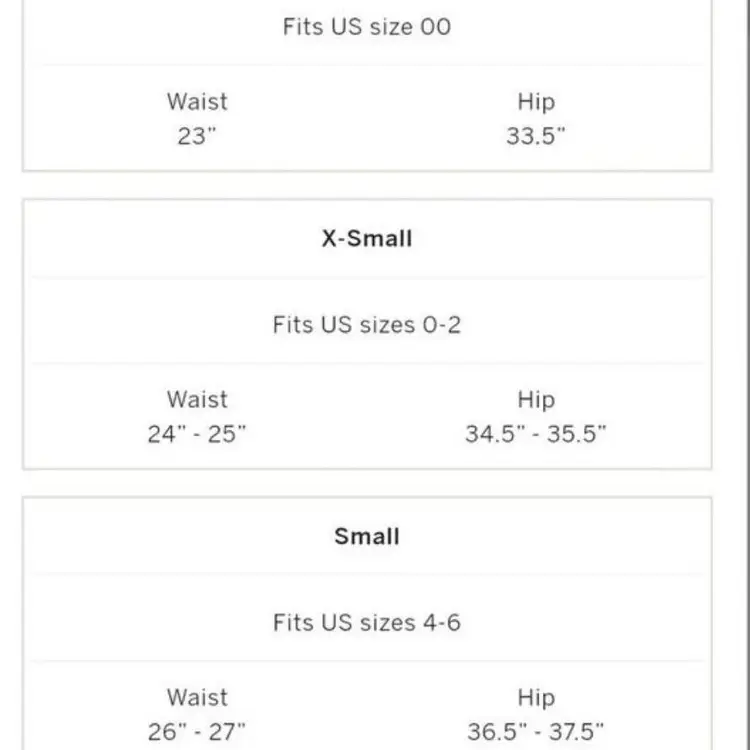Click the Hip label above 34.5" - 35.5"
The image size is (750, 750).
pos(536,399)
